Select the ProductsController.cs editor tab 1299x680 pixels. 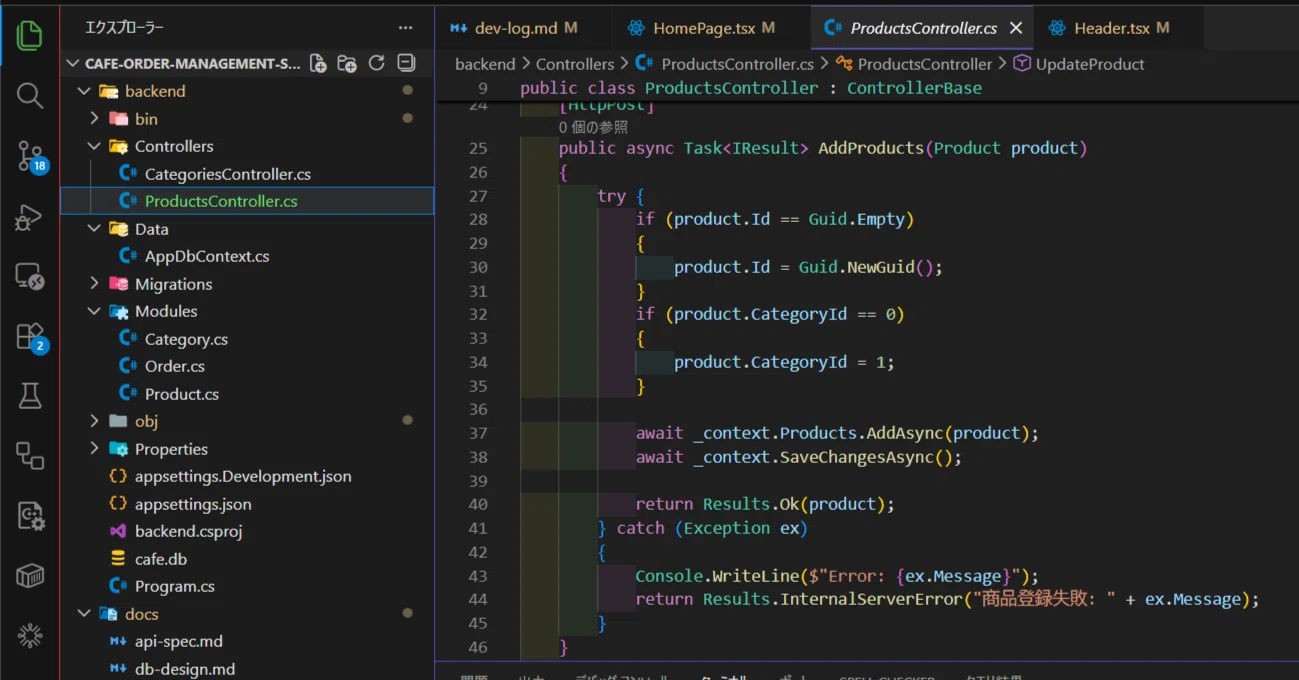click(x=923, y=28)
